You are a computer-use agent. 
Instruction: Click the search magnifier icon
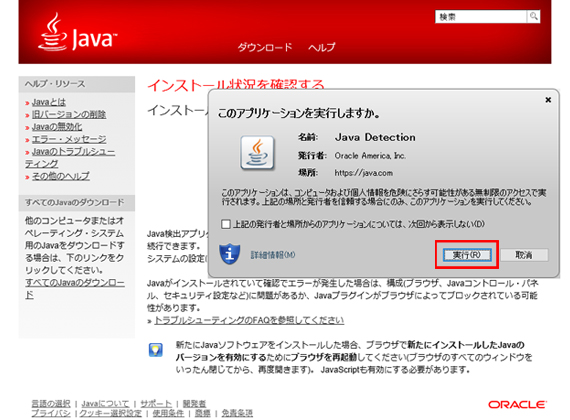pos(533,16)
